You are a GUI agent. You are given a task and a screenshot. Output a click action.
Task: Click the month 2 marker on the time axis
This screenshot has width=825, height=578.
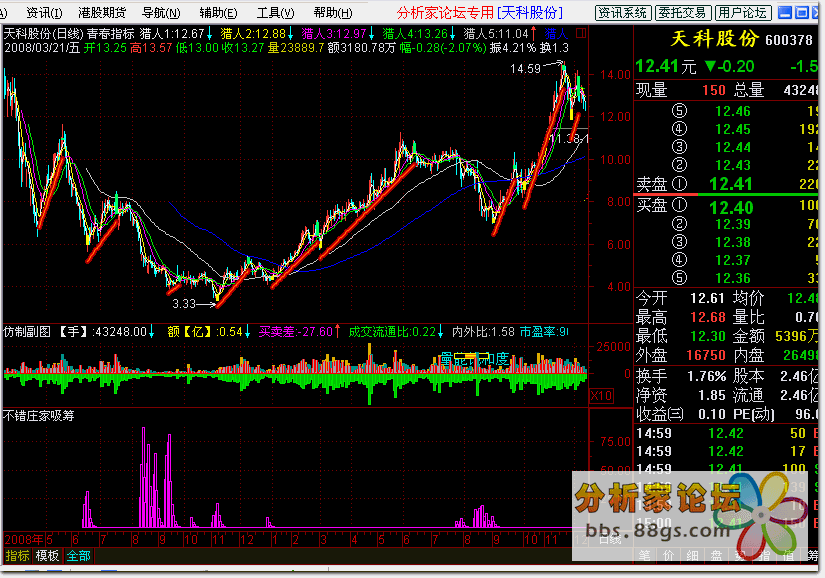[296, 540]
